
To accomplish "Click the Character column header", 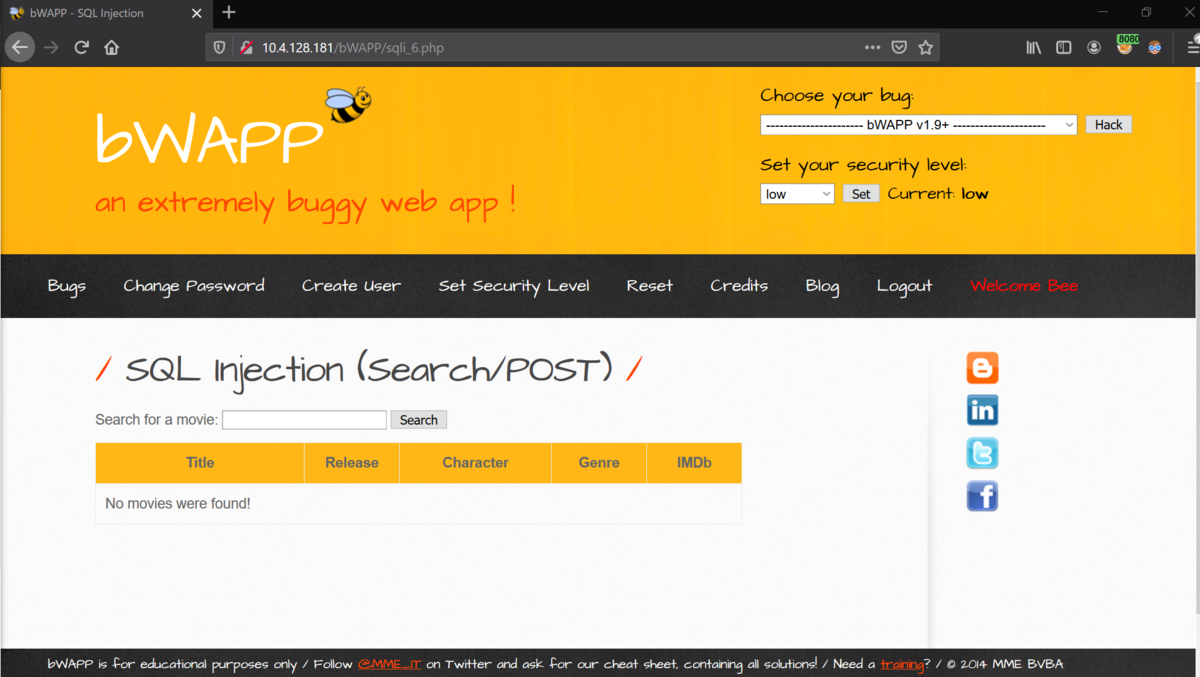I will pyautogui.click(x=475, y=463).
